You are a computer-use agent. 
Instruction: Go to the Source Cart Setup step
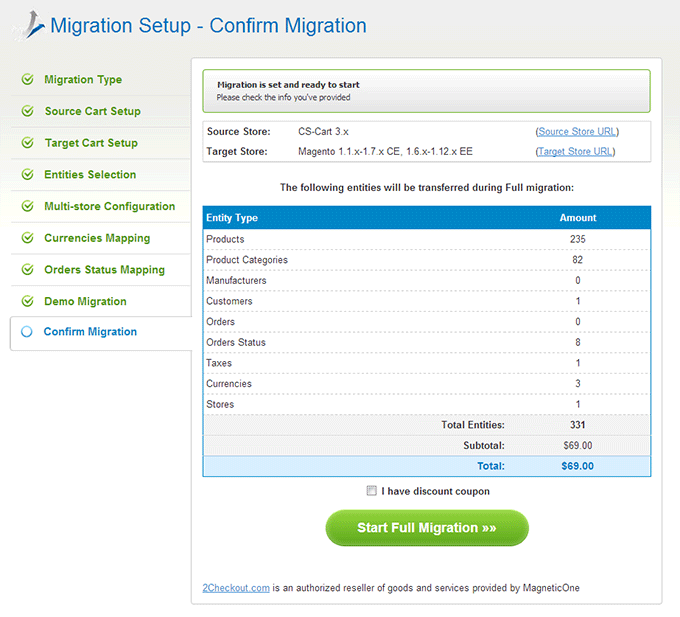point(92,111)
